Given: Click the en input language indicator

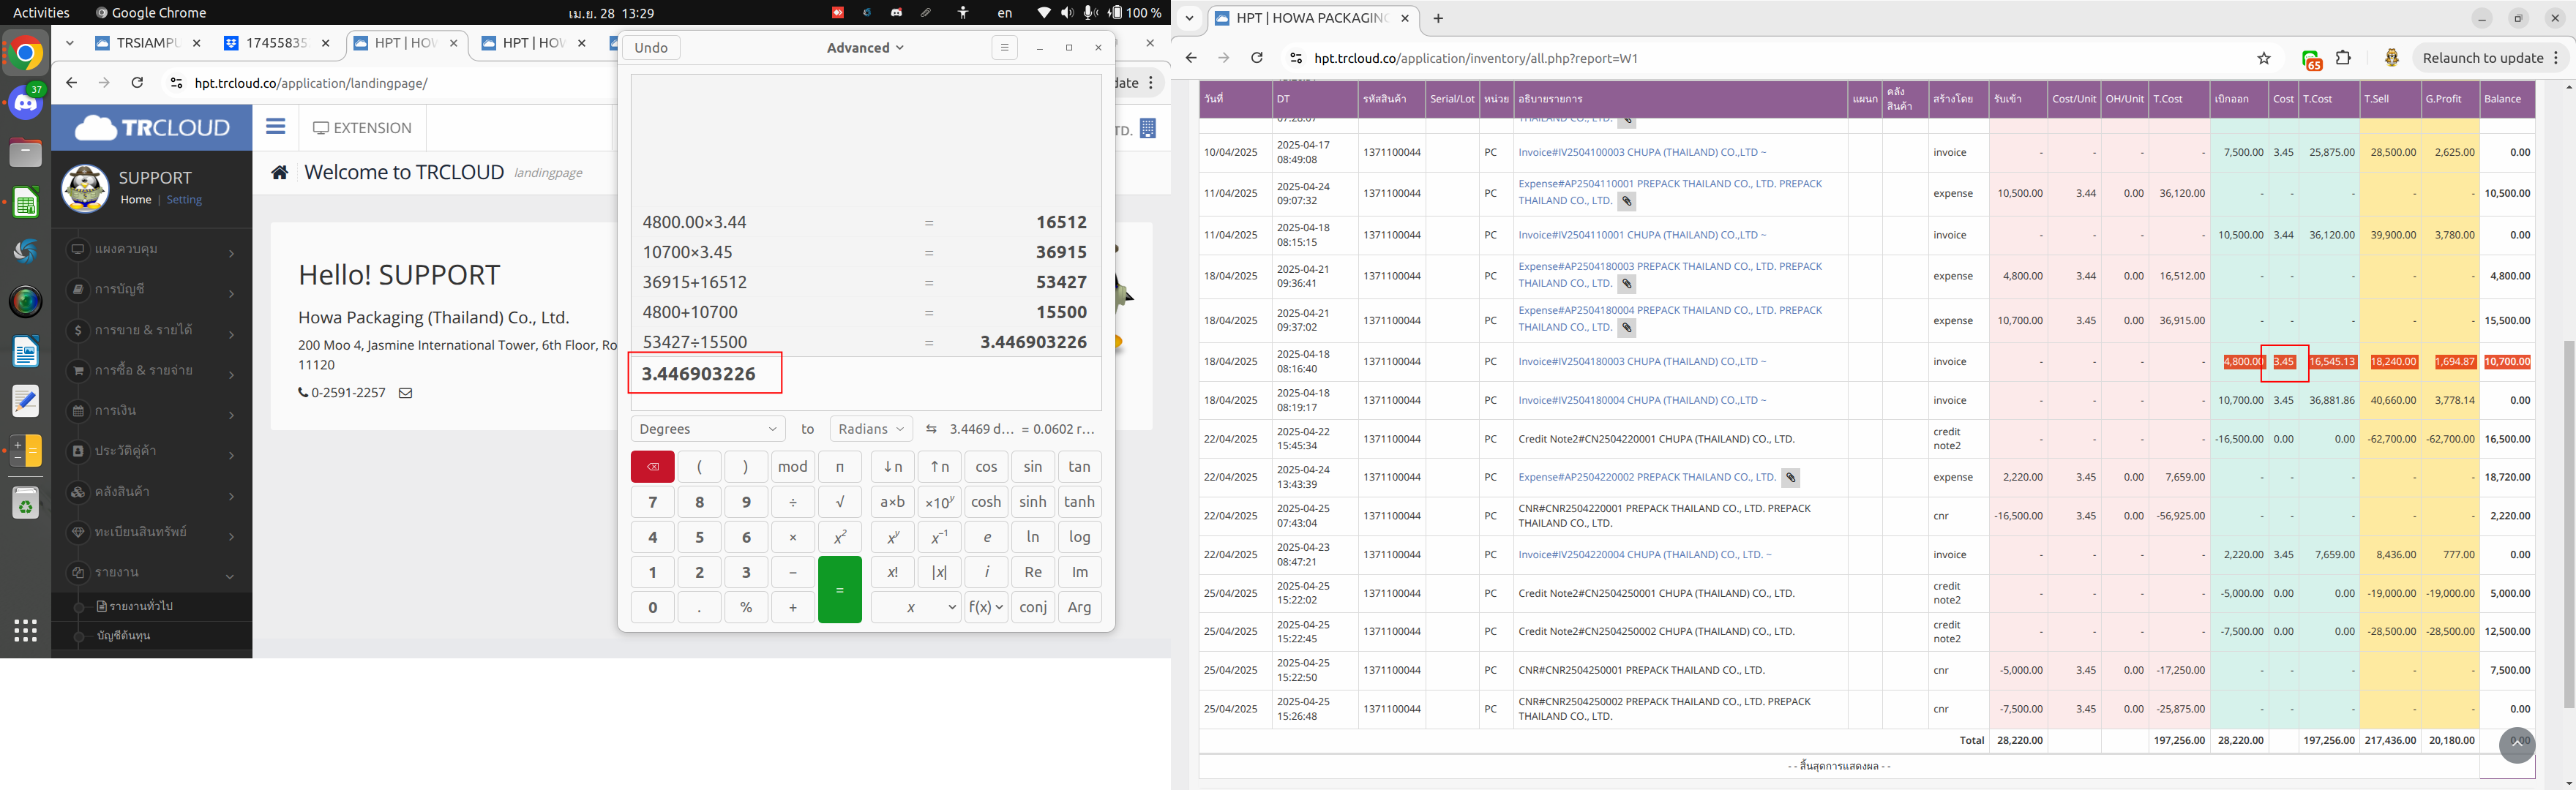Looking at the screenshot, I should [x=1005, y=13].
